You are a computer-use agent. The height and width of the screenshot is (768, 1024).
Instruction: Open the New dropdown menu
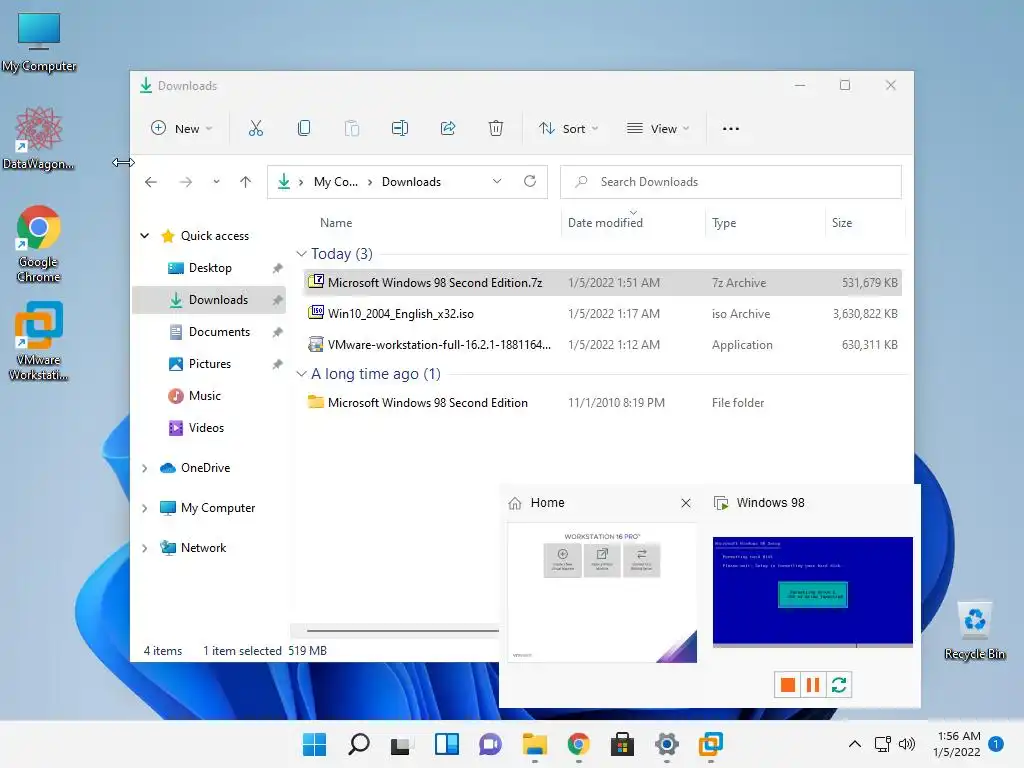pyautogui.click(x=182, y=129)
